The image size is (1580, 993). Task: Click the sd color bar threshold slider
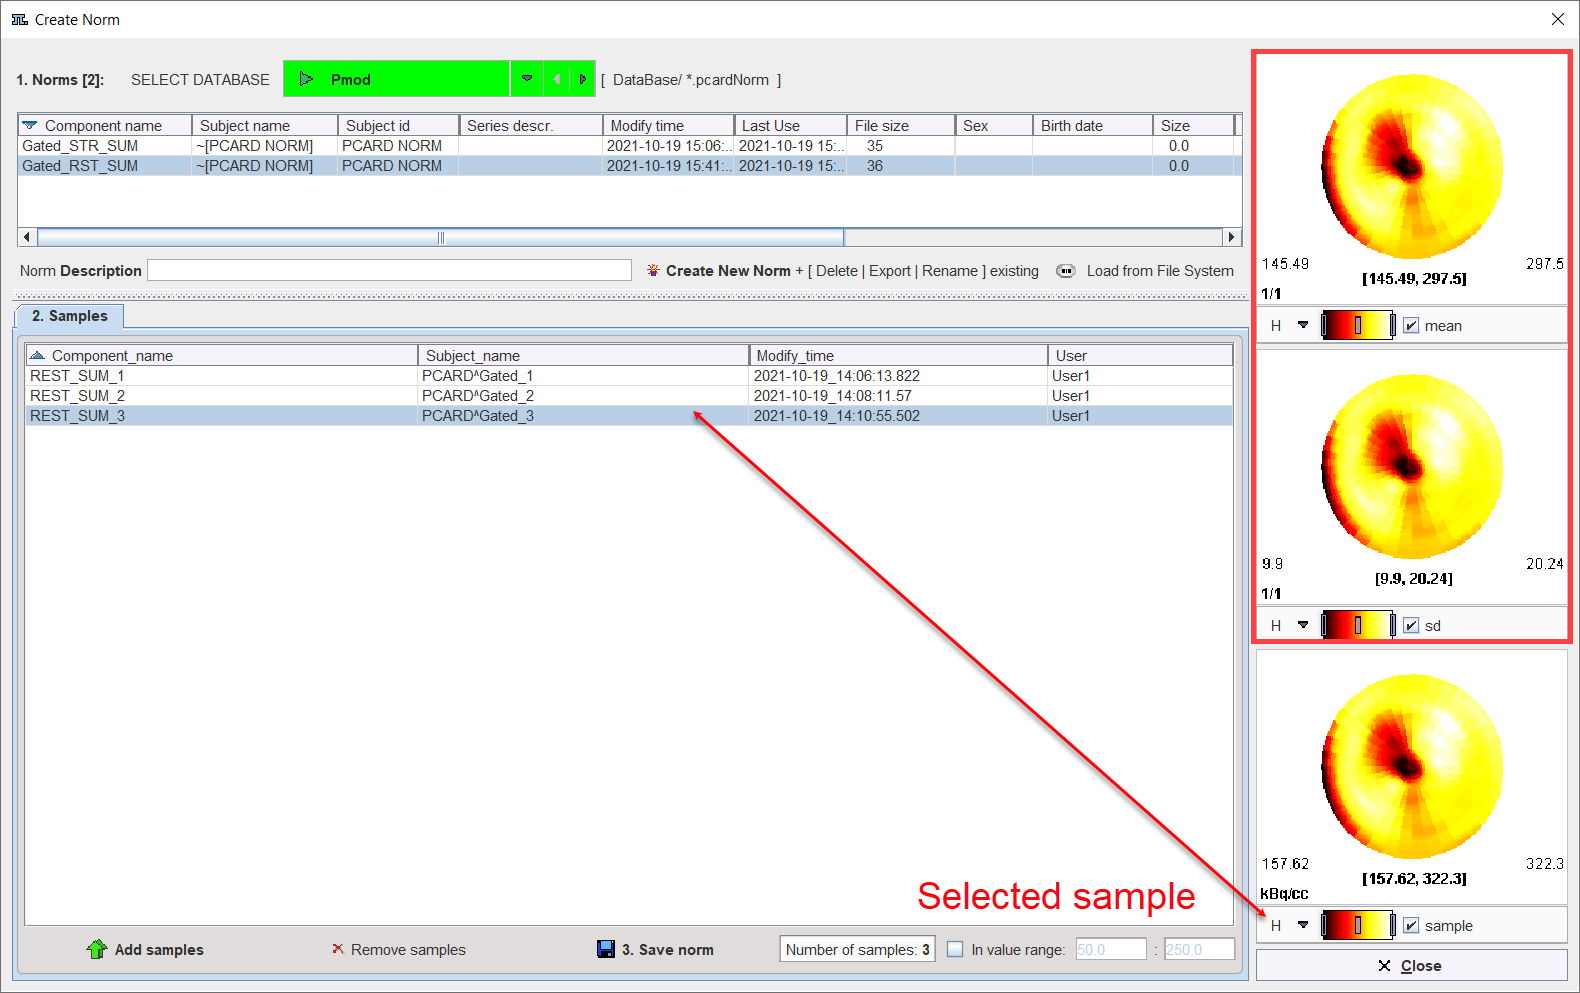[1358, 625]
